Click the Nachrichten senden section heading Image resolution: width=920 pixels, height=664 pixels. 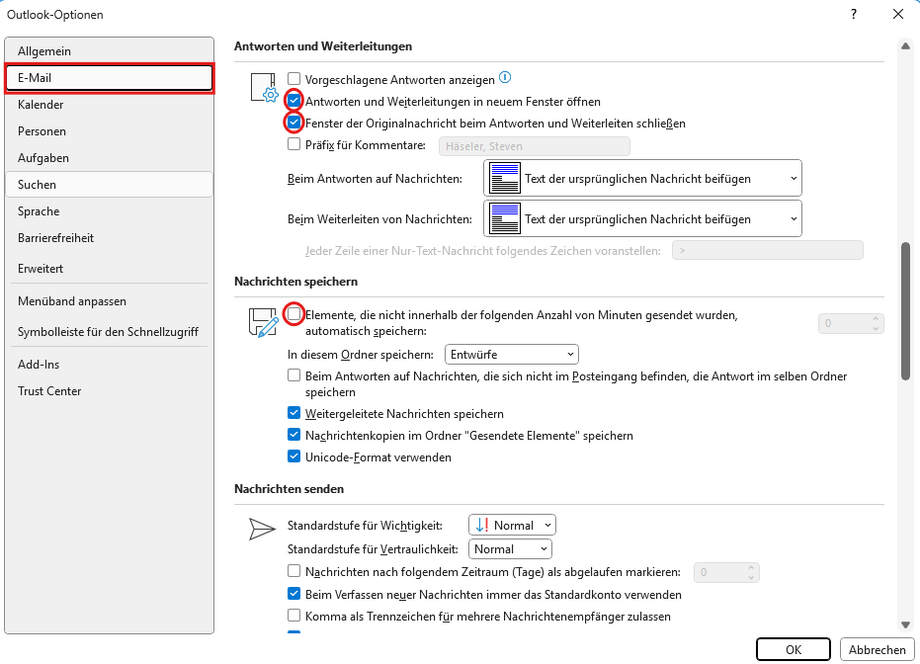[289, 489]
